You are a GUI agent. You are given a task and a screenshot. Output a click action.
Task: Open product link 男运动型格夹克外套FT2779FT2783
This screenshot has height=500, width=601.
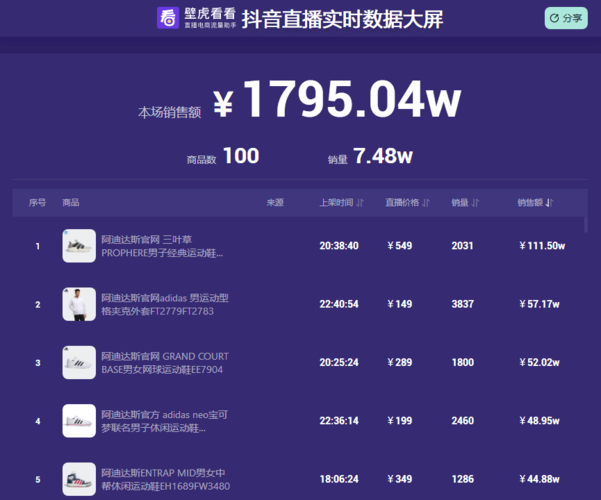165,304
